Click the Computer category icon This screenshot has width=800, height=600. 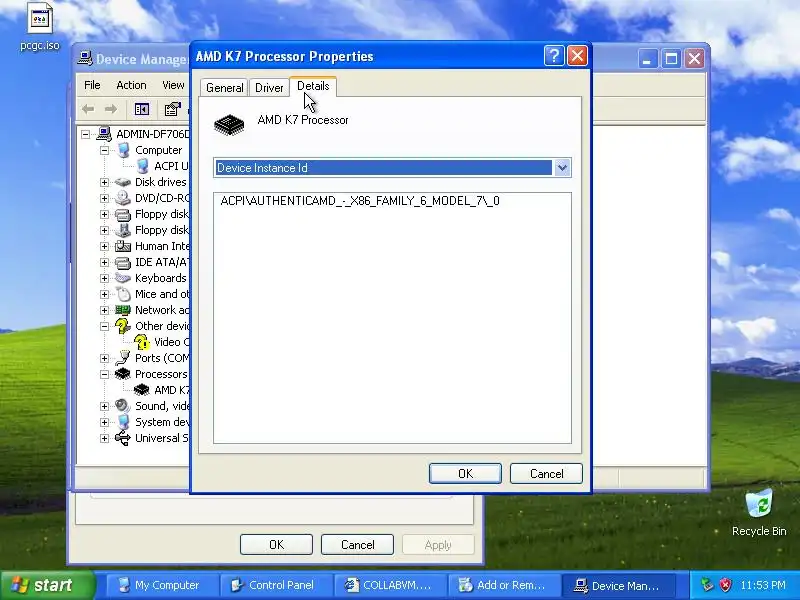pos(123,150)
